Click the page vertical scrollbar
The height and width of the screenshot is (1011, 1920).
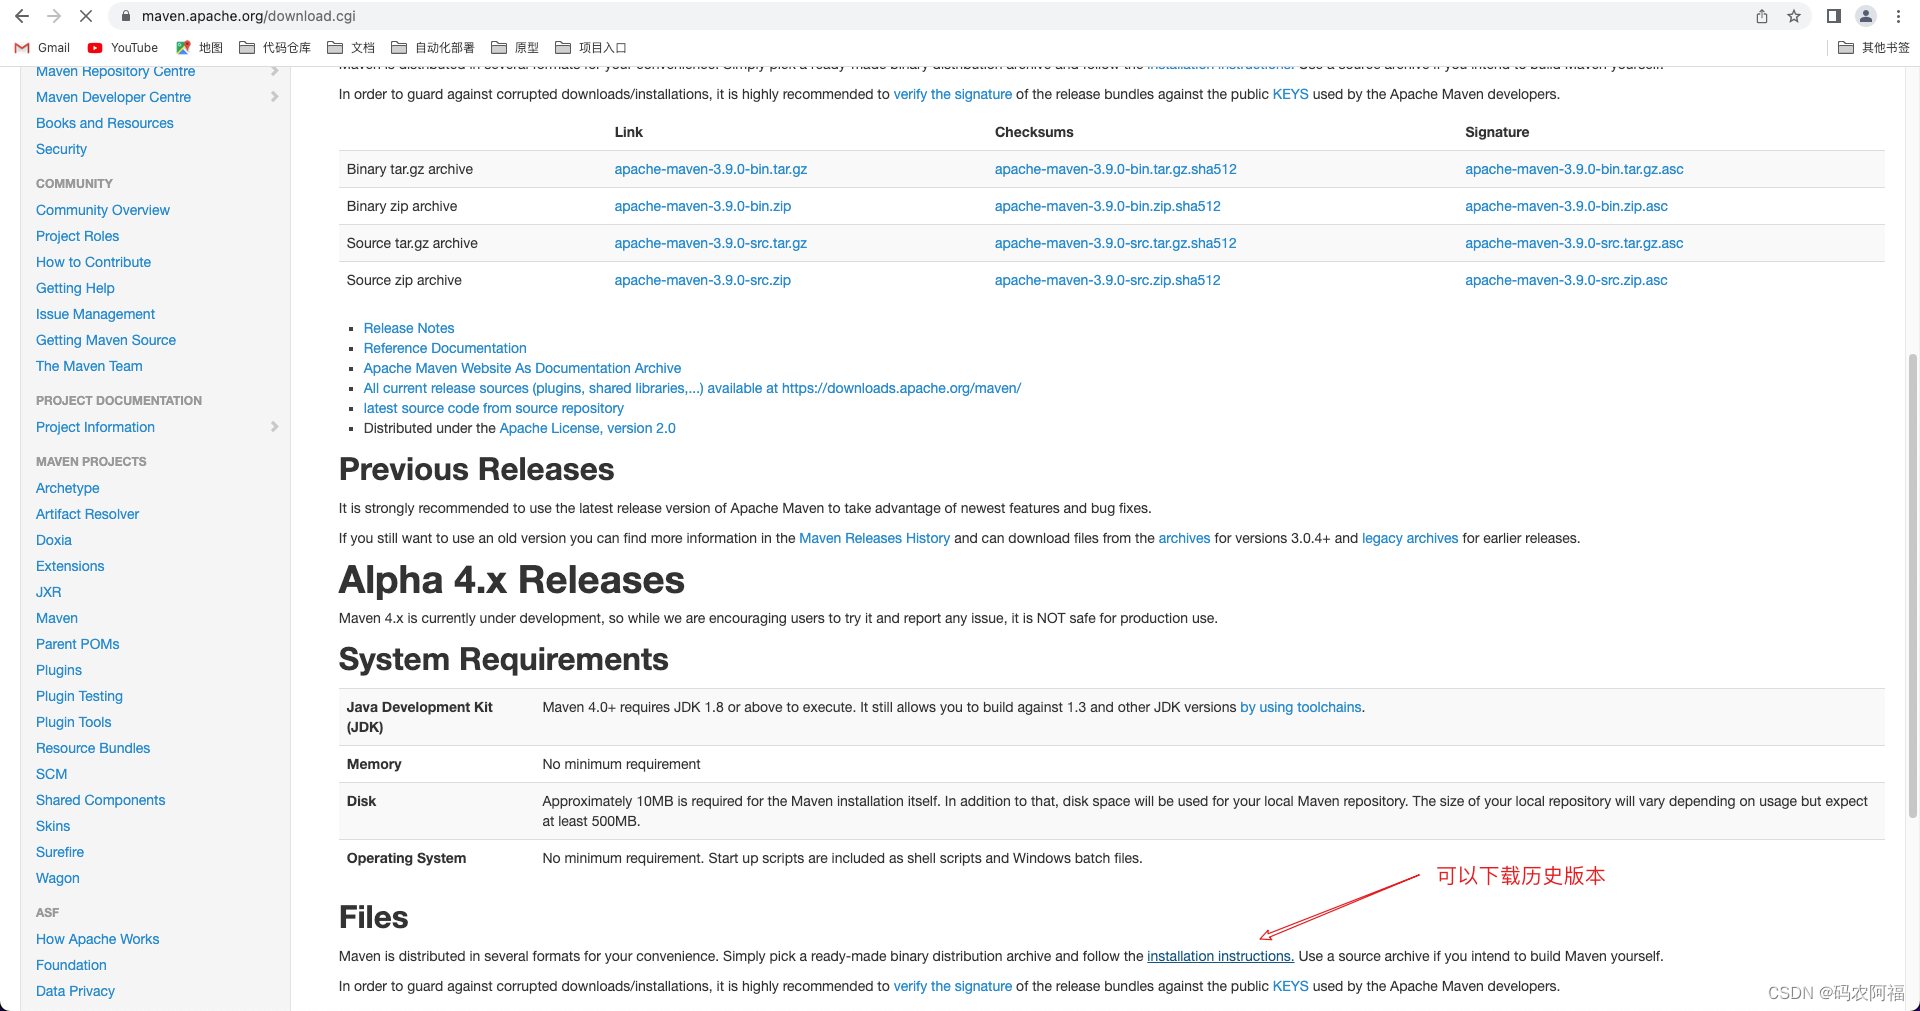pos(1913,585)
